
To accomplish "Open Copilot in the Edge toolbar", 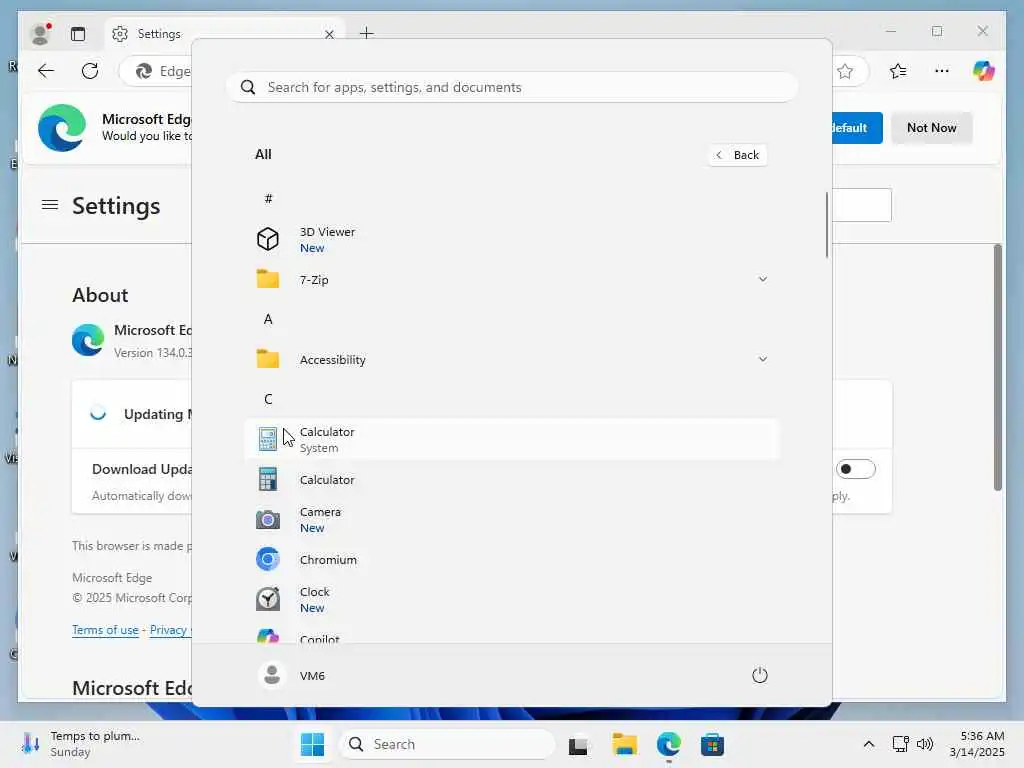I will click(984, 71).
